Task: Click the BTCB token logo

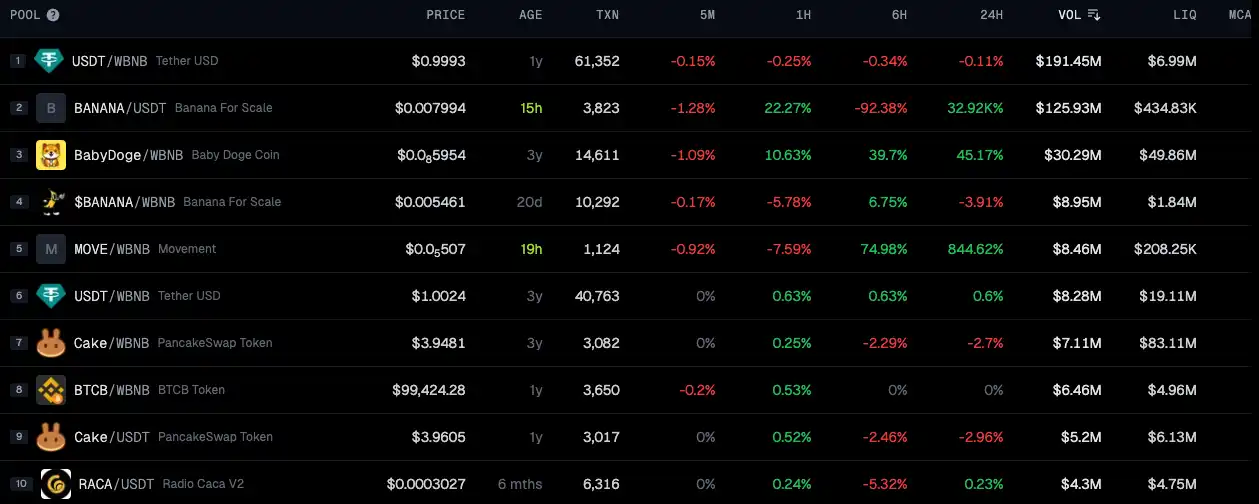Action: coord(51,390)
